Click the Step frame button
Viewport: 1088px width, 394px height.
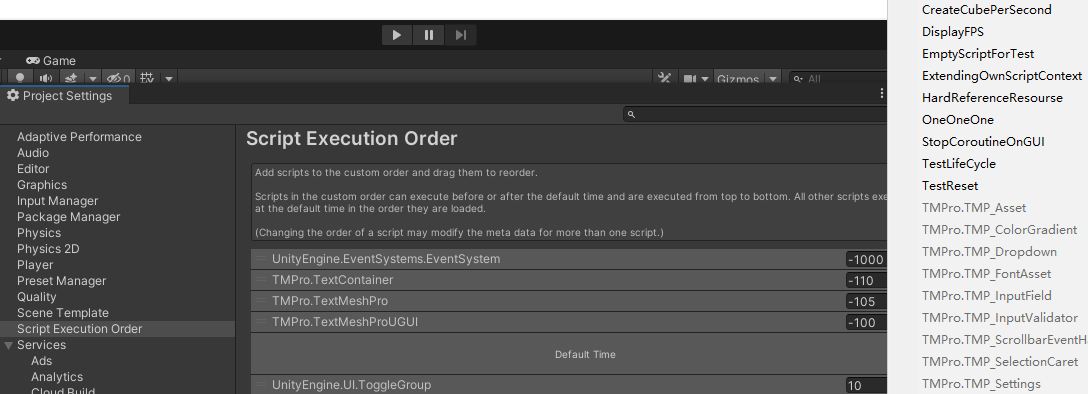coord(461,35)
